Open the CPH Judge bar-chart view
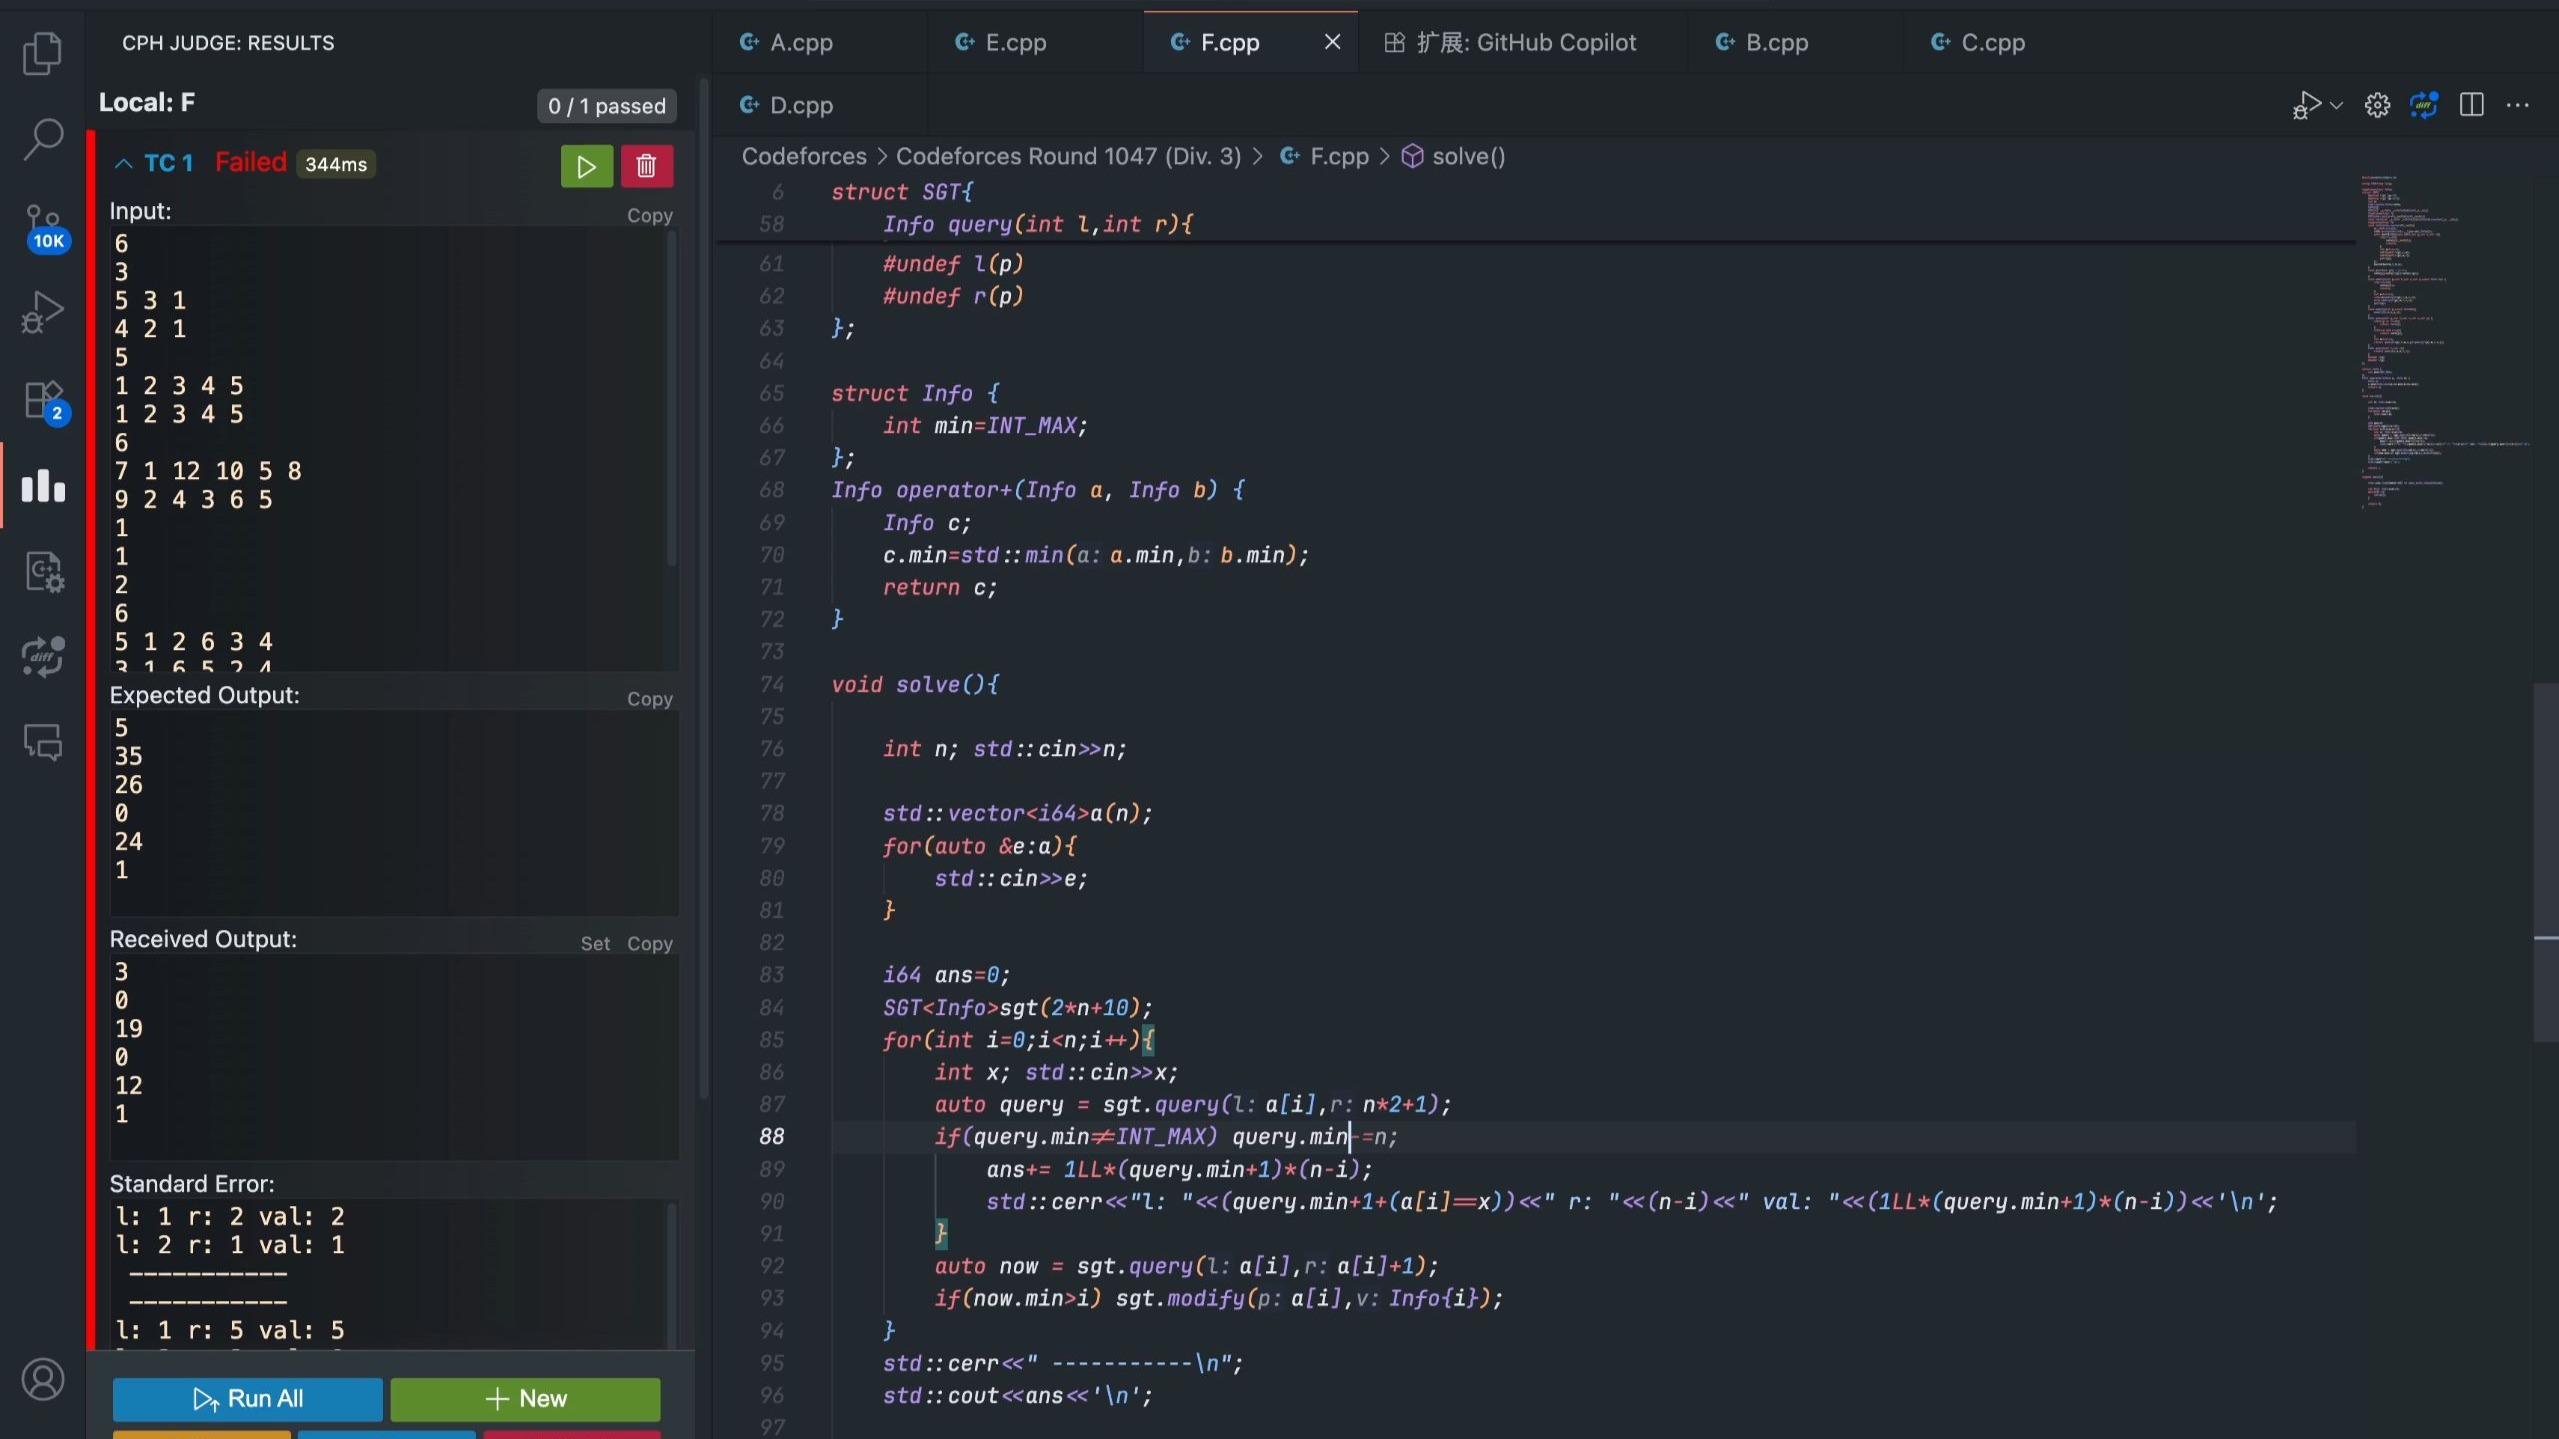 pos(43,485)
